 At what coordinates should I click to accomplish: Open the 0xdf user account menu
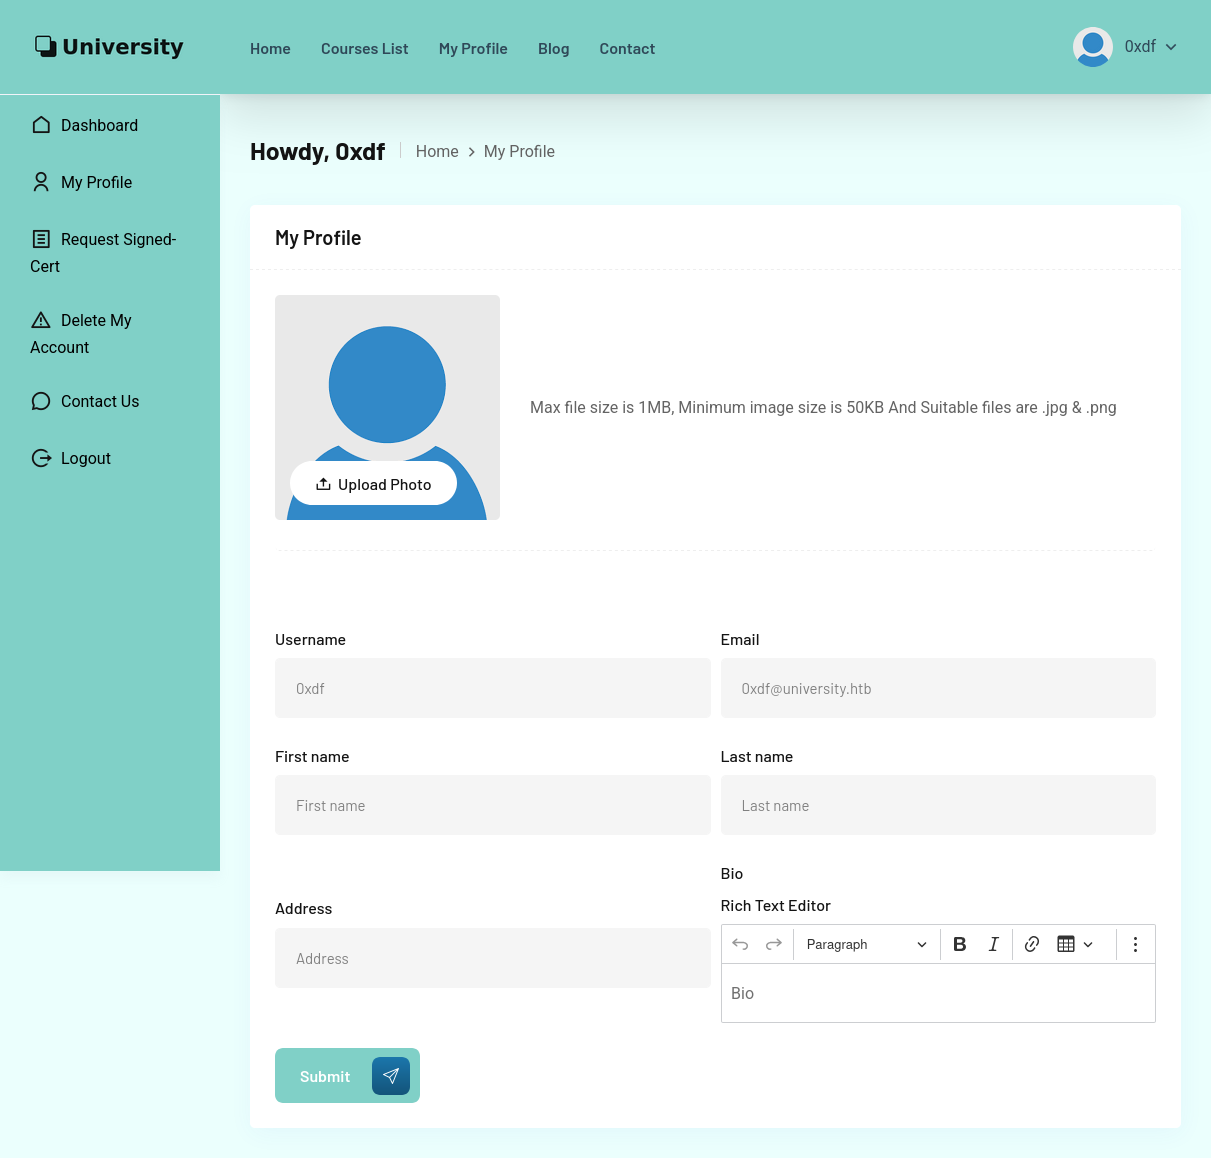pyautogui.click(x=1150, y=47)
